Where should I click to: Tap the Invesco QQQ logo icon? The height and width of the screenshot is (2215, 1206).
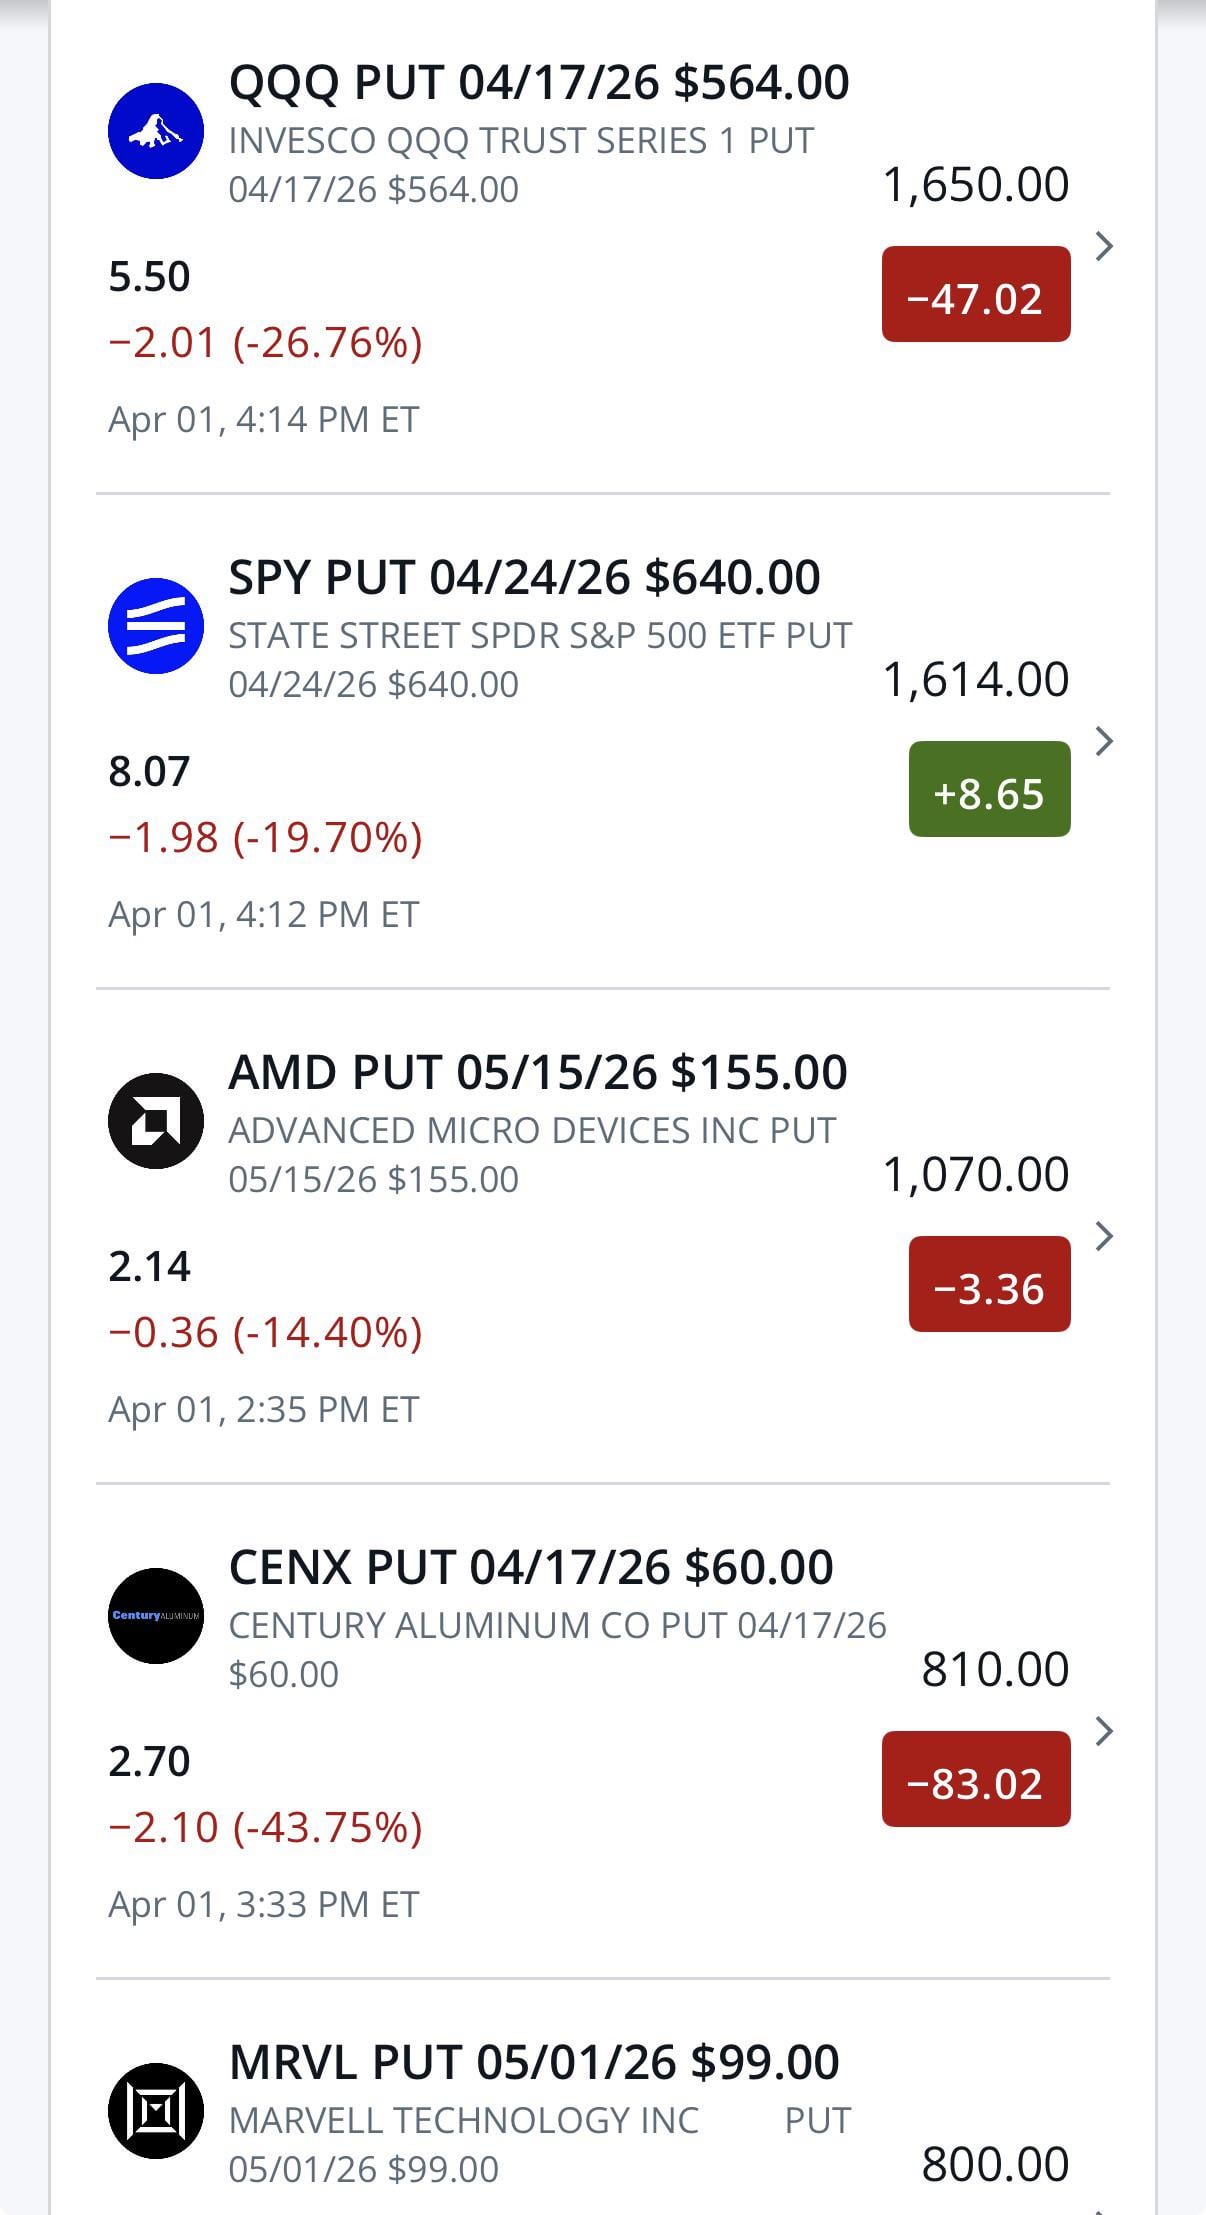pyautogui.click(x=156, y=131)
